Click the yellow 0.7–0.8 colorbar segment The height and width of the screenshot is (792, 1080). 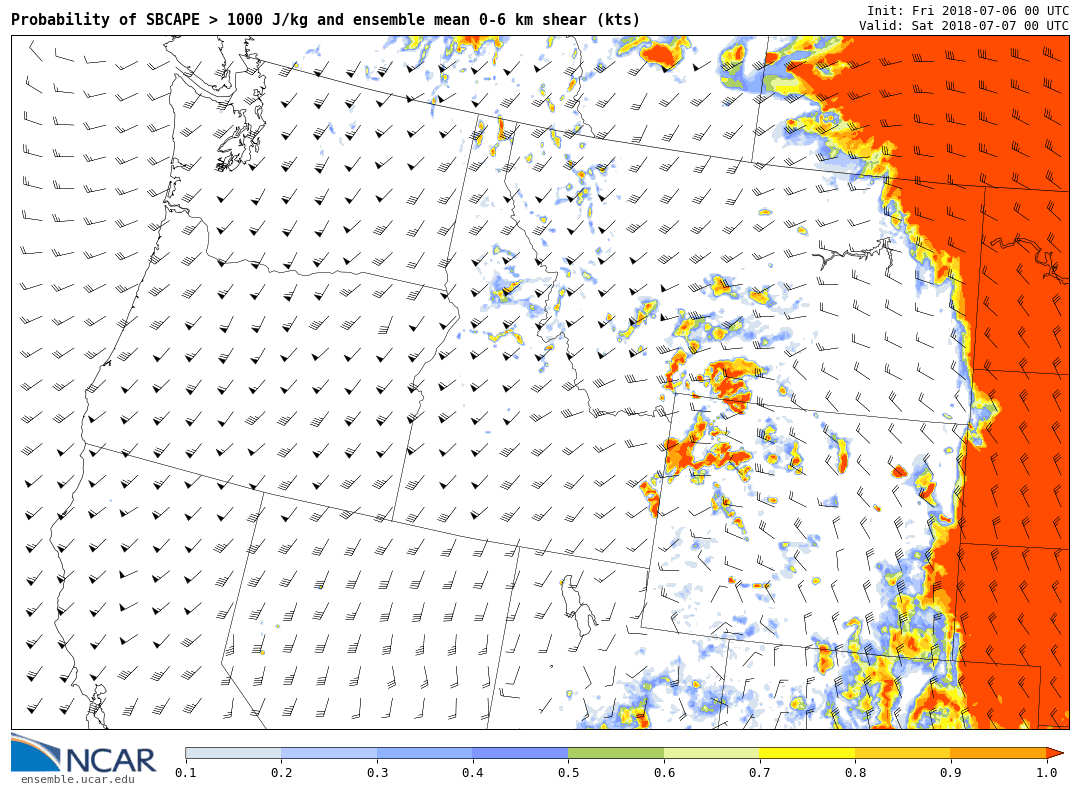(x=807, y=753)
